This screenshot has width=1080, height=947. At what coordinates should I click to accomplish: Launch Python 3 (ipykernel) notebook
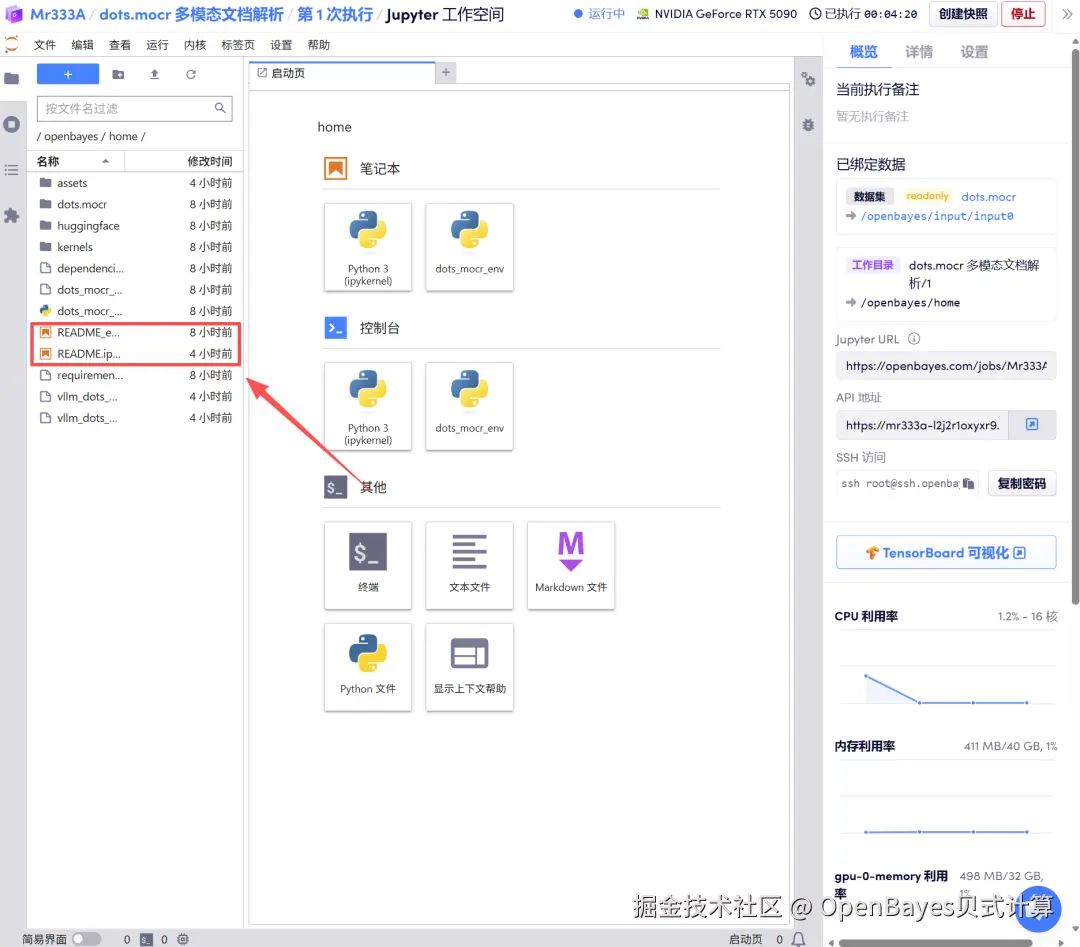368,247
